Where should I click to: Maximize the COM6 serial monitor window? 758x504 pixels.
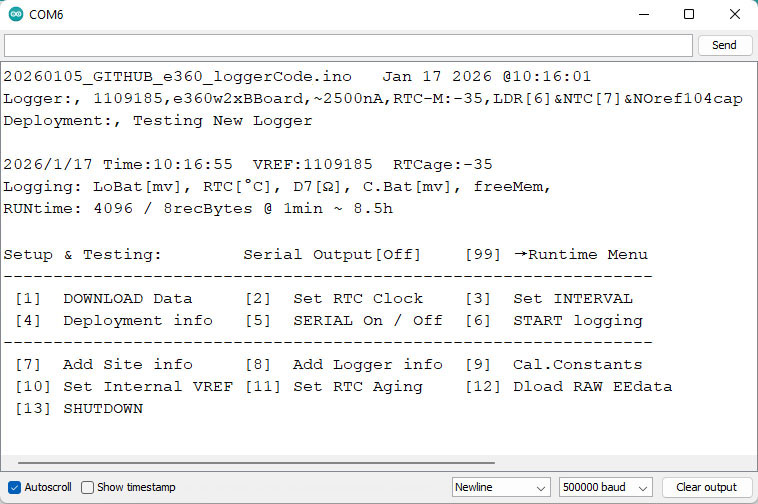point(688,15)
